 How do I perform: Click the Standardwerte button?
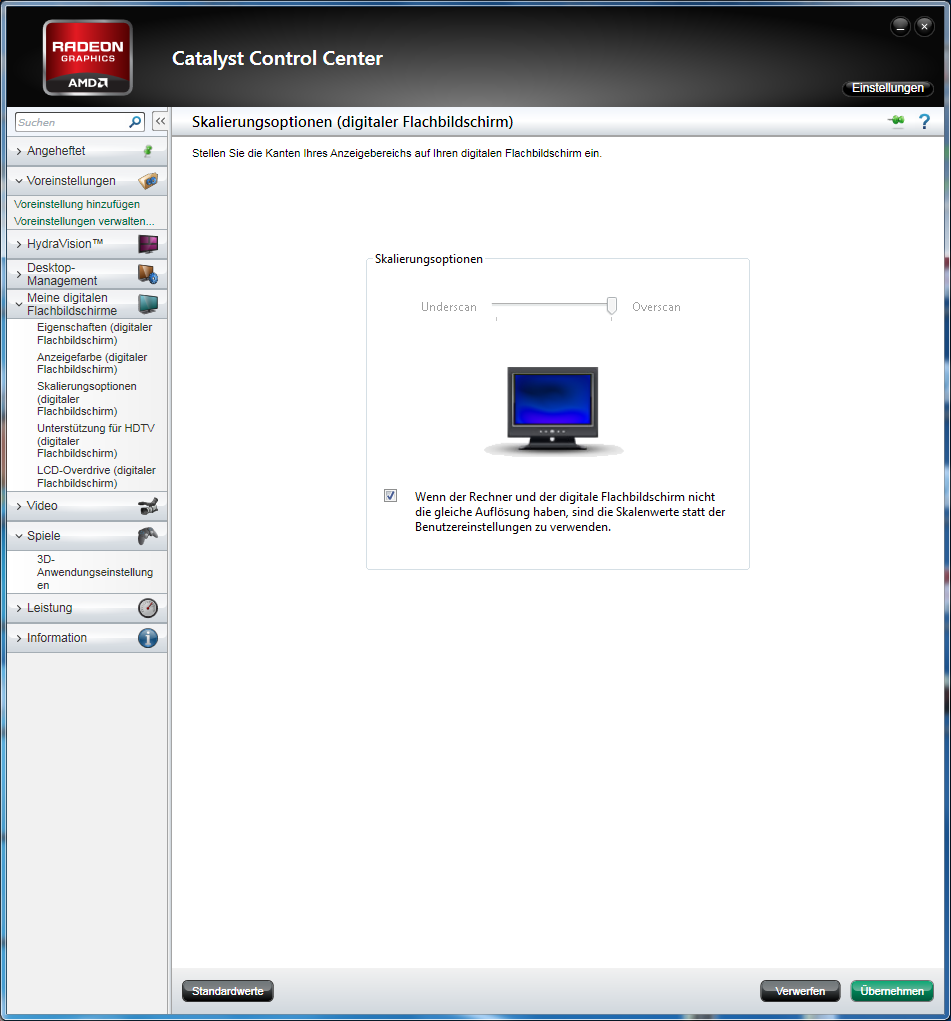227,991
